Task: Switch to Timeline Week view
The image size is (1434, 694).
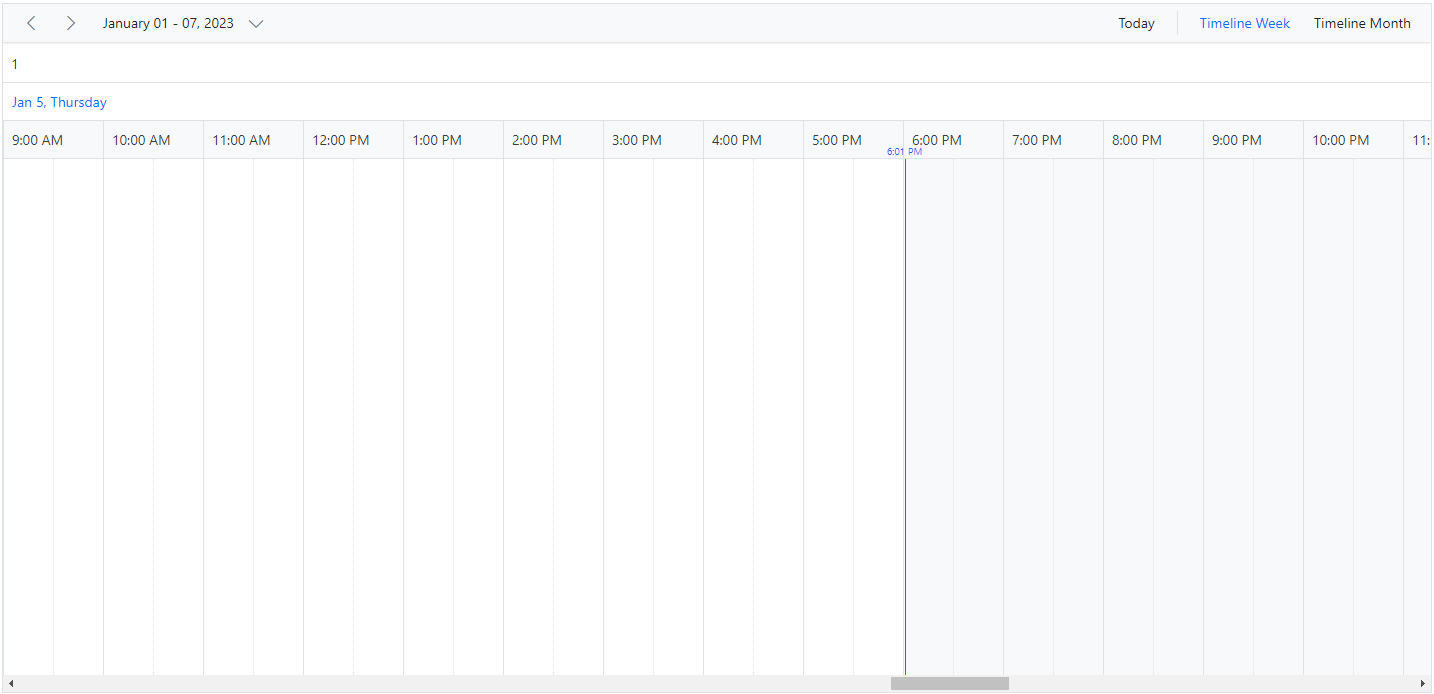Action: [x=1244, y=23]
